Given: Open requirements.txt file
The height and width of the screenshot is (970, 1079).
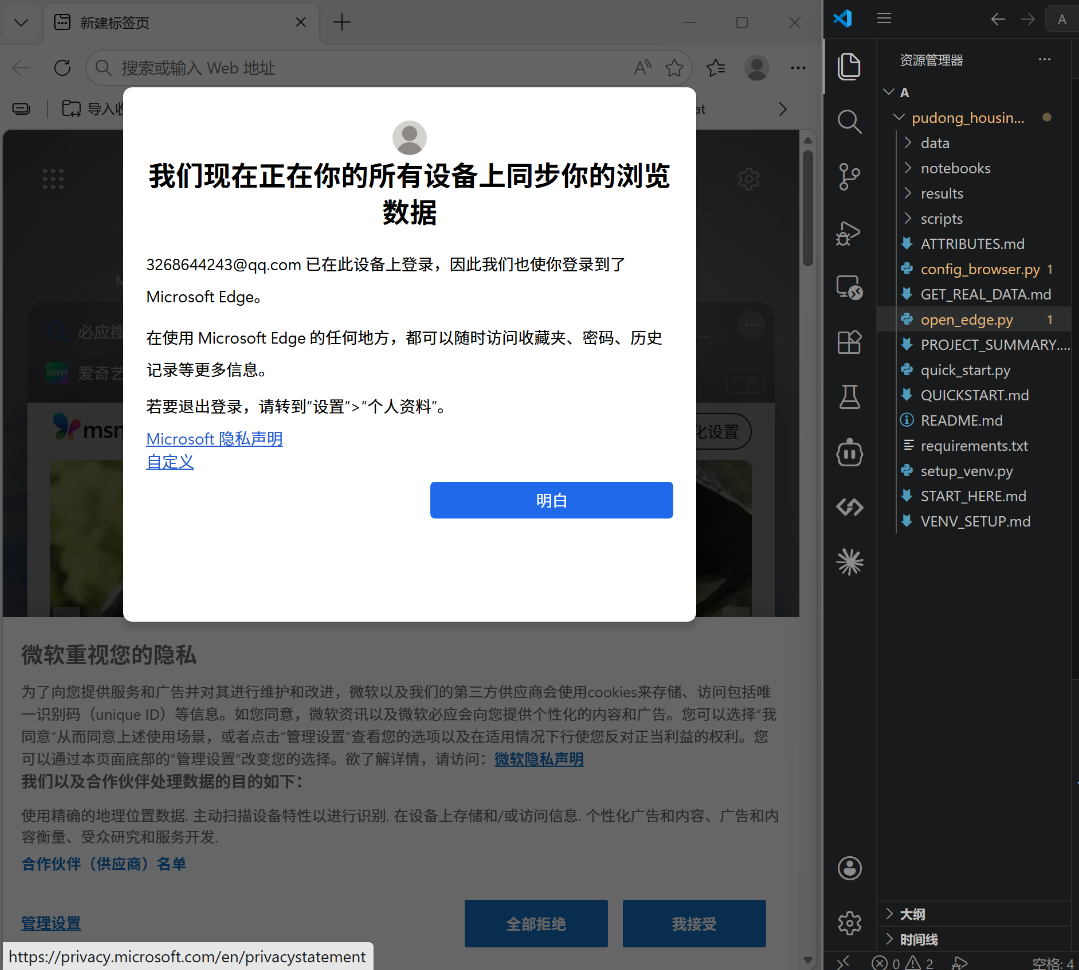Looking at the screenshot, I should 974,446.
